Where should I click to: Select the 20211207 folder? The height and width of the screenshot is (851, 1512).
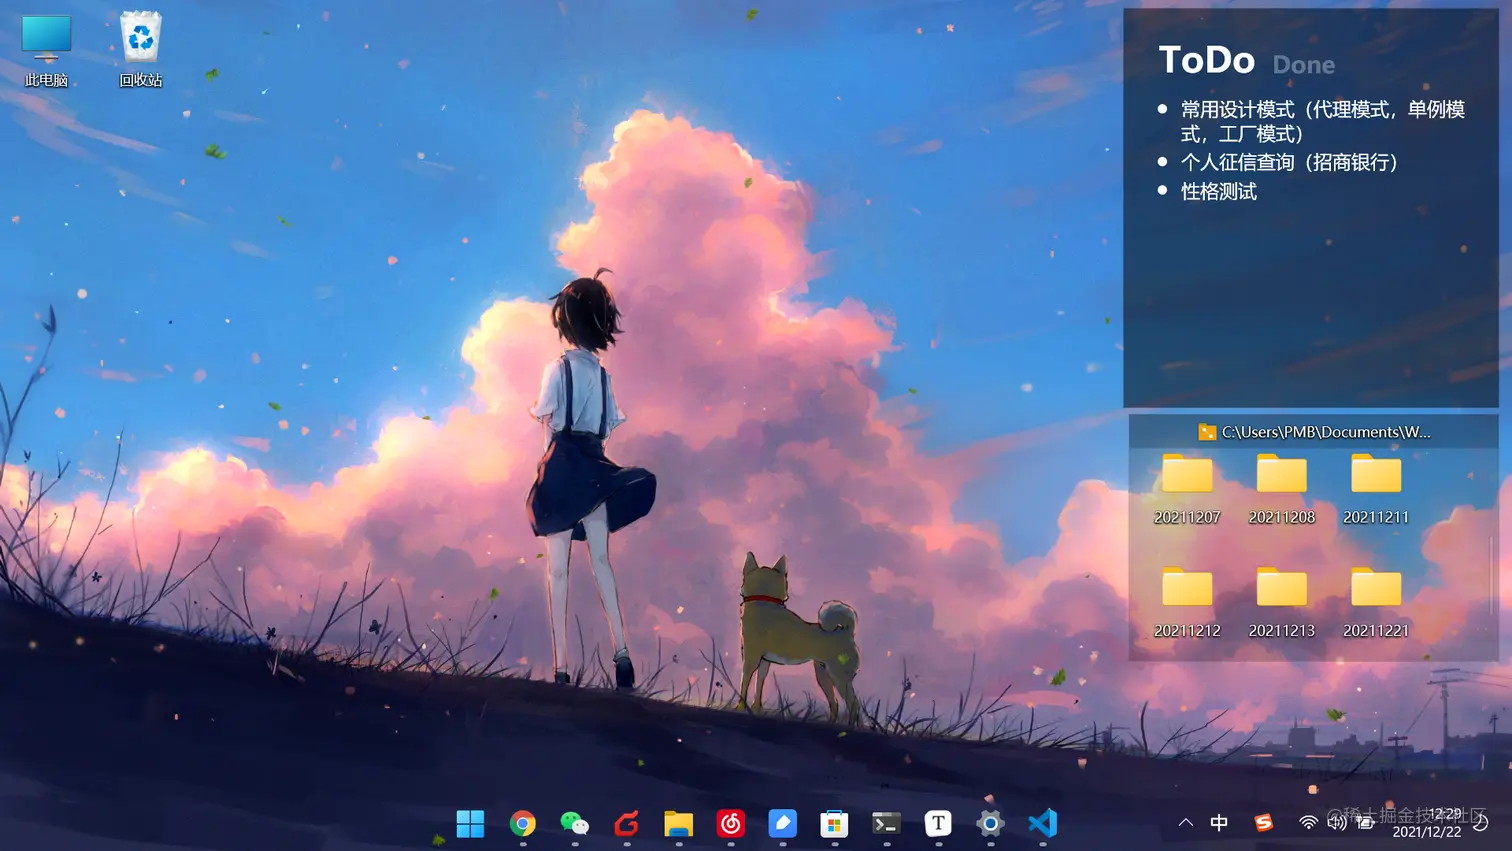[x=1187, y=489]
